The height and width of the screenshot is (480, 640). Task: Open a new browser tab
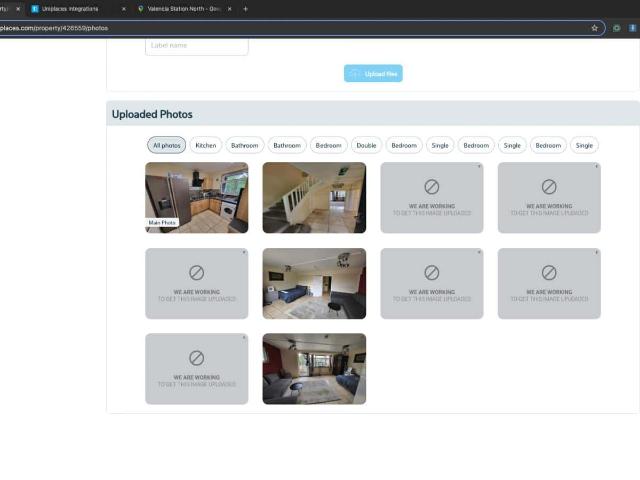pyautogui.click(x=246, y=9)
